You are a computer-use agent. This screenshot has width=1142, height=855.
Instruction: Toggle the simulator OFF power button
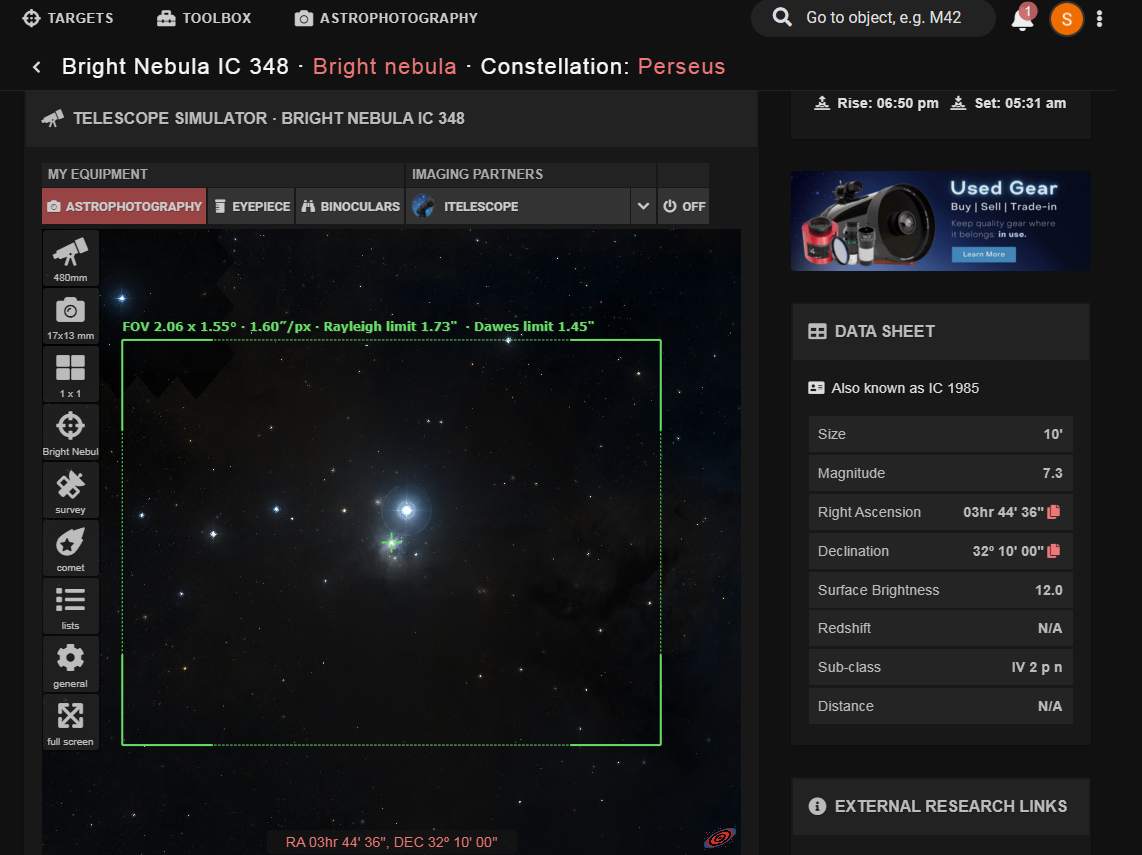pos(684,206)
